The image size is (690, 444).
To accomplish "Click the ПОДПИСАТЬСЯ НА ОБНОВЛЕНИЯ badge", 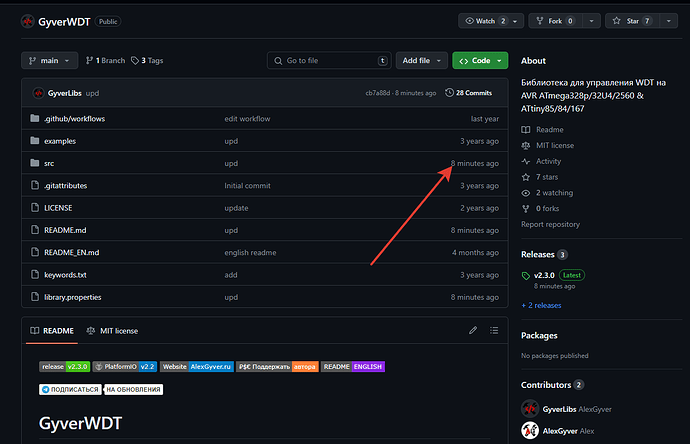I will [101, 389].
